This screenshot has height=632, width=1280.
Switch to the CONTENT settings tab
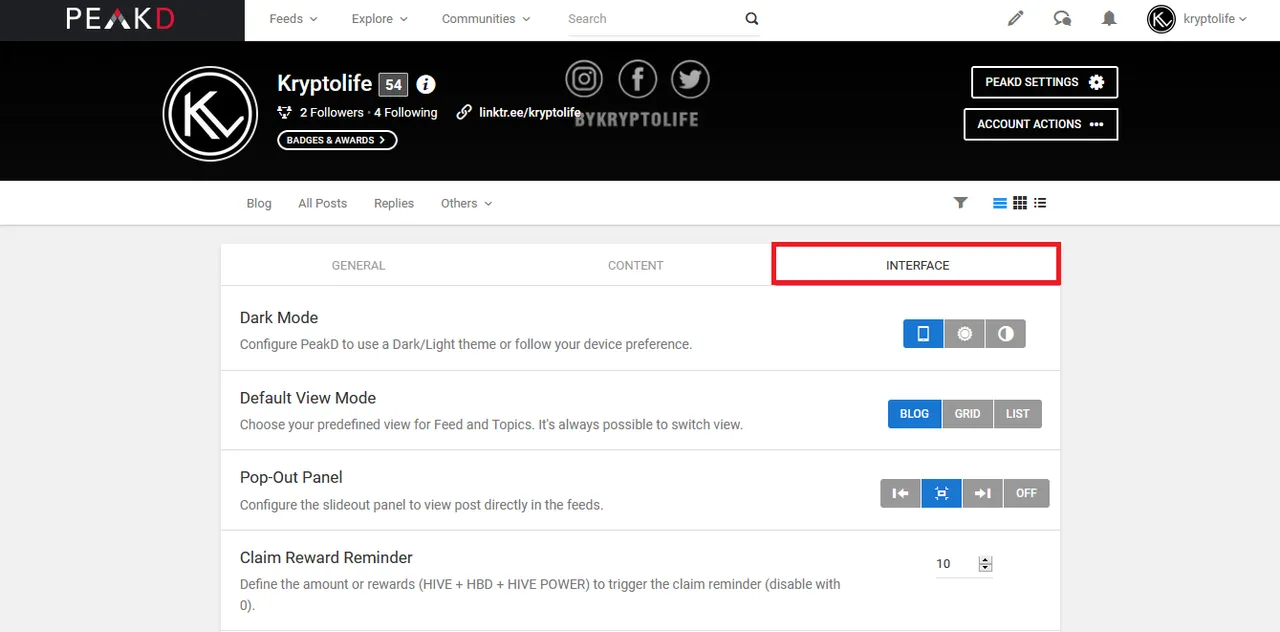(635, 265)
